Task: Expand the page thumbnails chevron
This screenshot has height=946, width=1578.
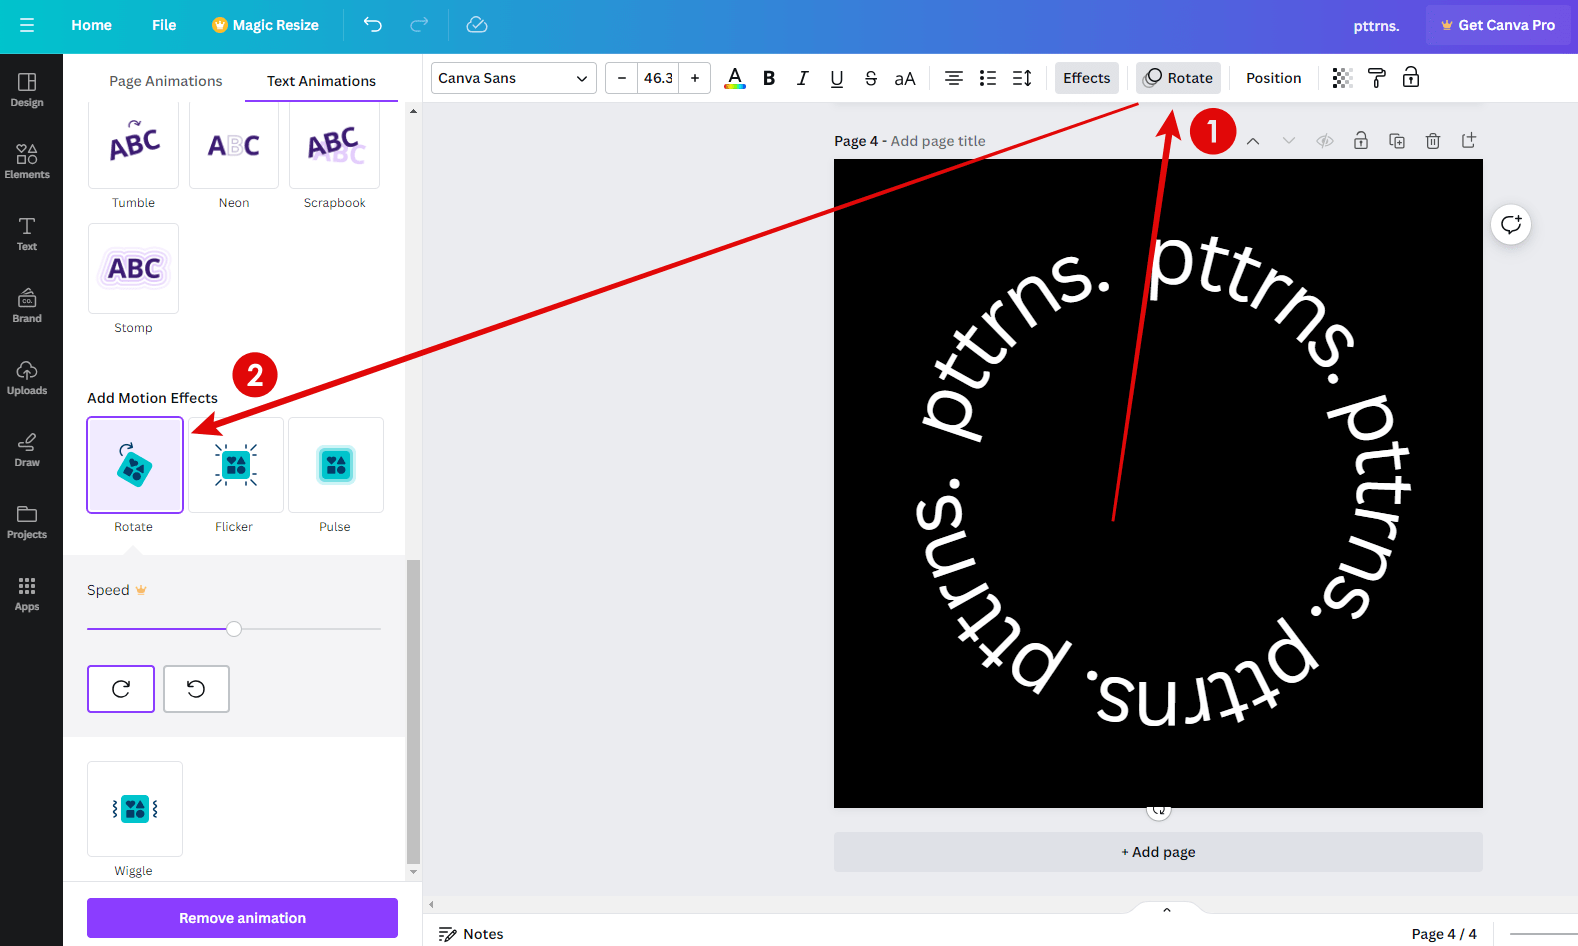Action: coord(1167,909)
